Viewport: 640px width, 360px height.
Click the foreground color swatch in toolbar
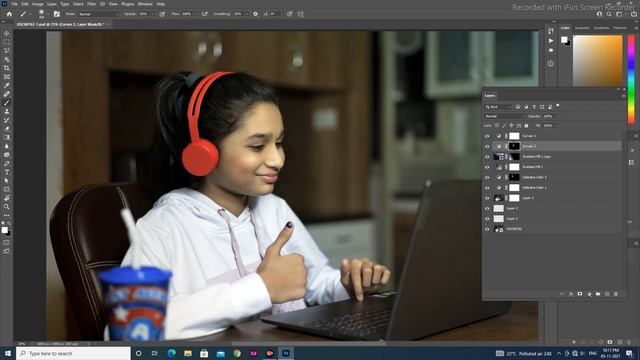click(x=4, y=230)
